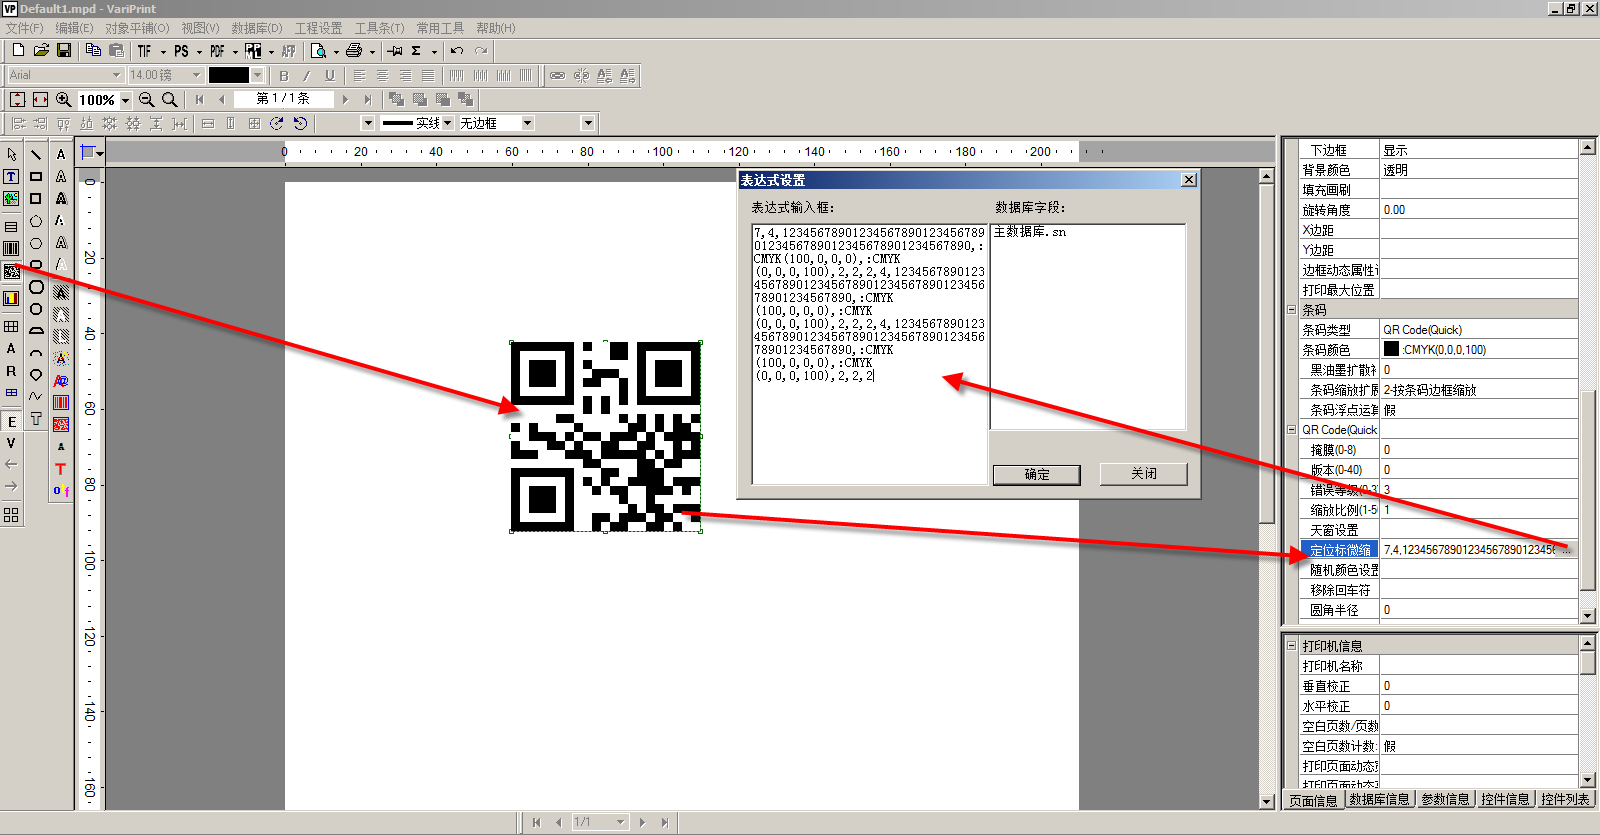
Task: Open the zoom 100% dropdown
Action: [125, 100]
